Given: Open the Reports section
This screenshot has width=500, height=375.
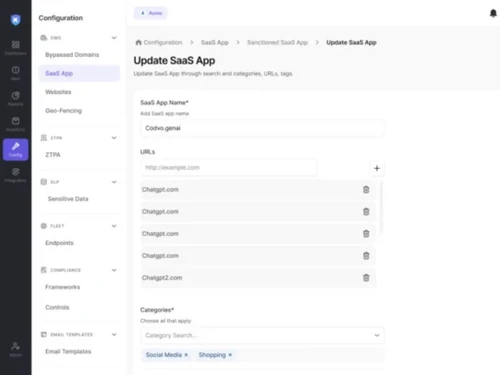Looking at the screenshot, I should click(x=15, y=99).
